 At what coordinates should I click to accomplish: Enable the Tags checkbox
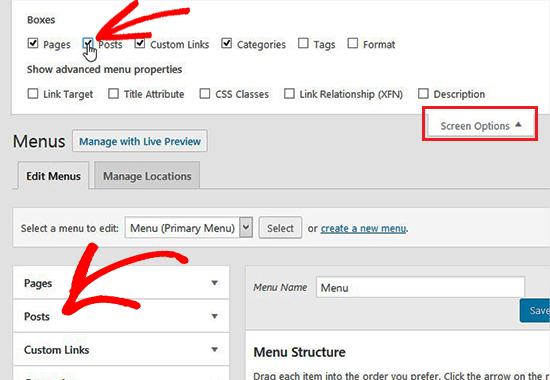tap(303, 43)
